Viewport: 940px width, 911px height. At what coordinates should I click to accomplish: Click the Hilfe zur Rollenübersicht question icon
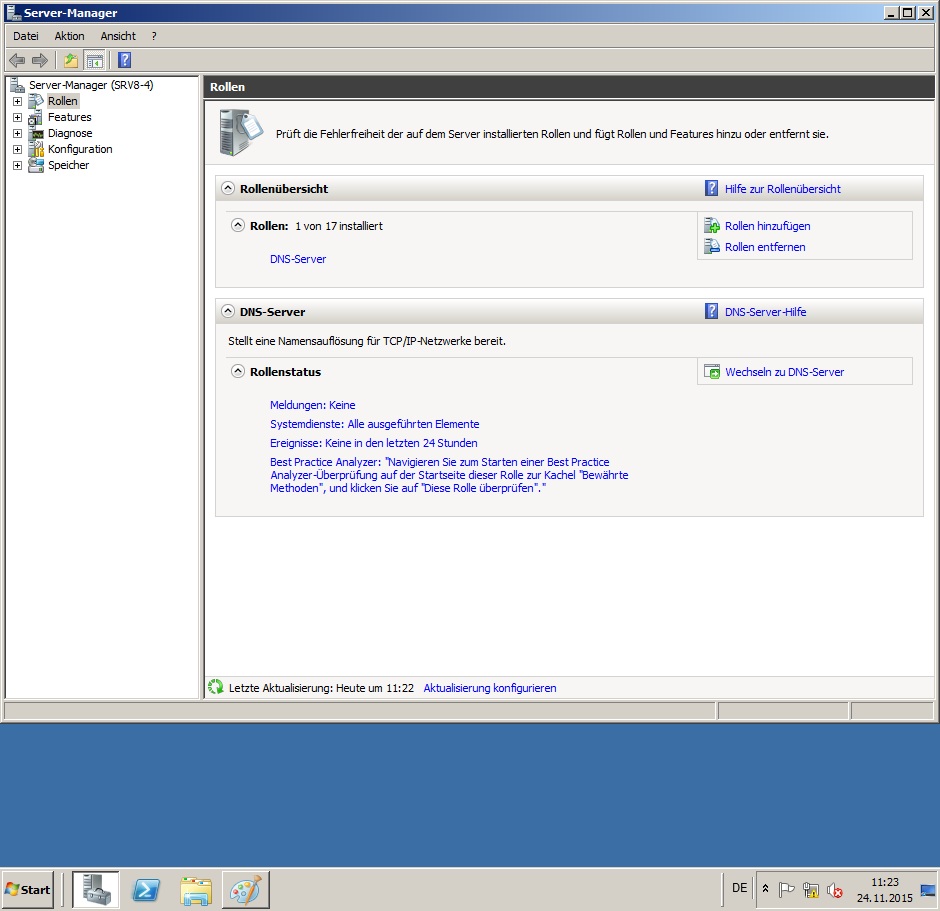(x=711, y=188)
